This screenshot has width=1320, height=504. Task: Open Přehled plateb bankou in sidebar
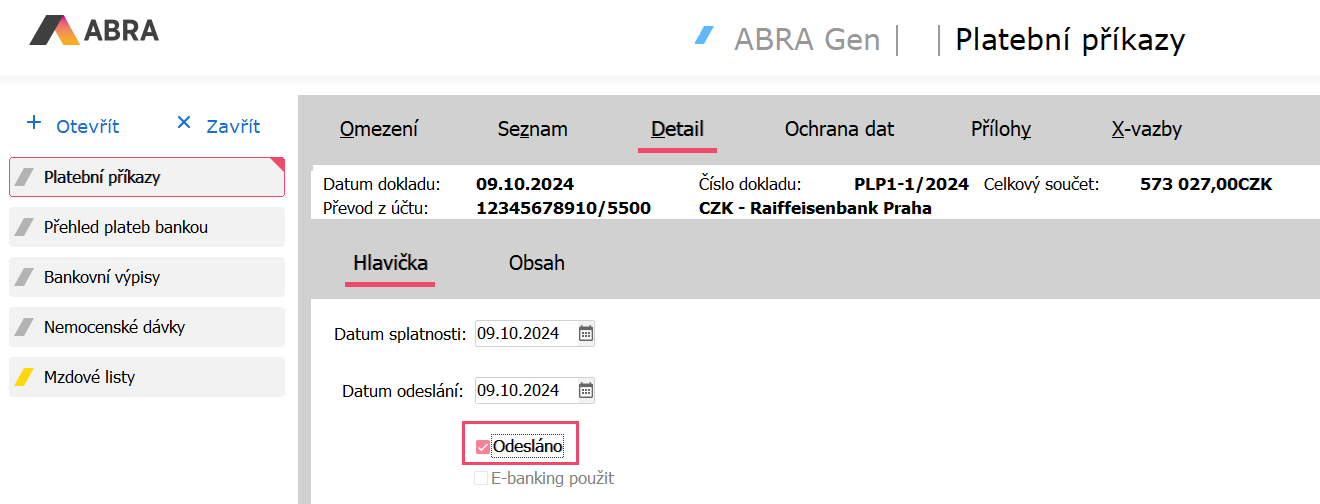coord(125,228)
